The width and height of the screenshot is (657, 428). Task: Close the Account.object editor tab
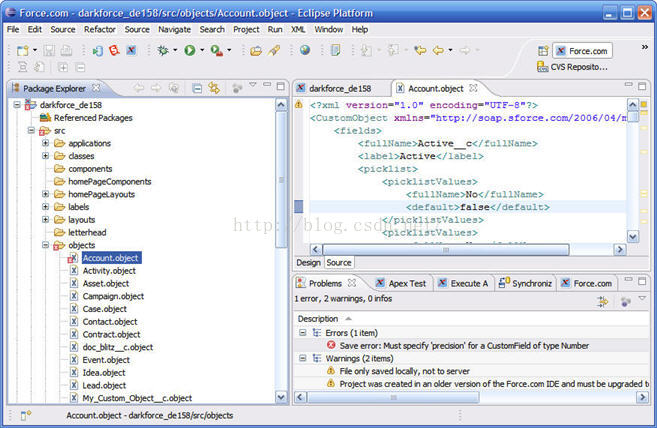tap(473, 88)
